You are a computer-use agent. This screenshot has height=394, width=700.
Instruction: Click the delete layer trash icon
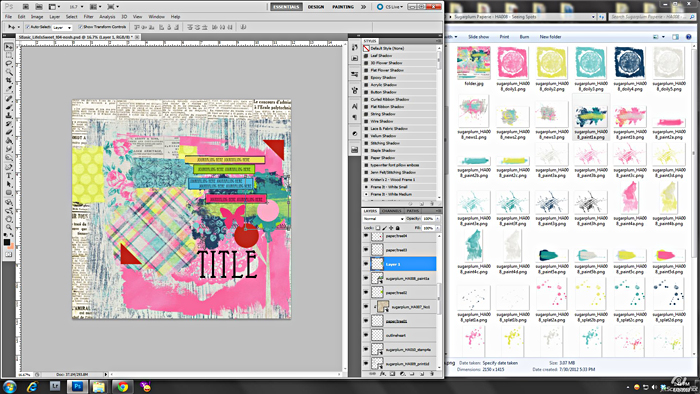pos(432,374)
